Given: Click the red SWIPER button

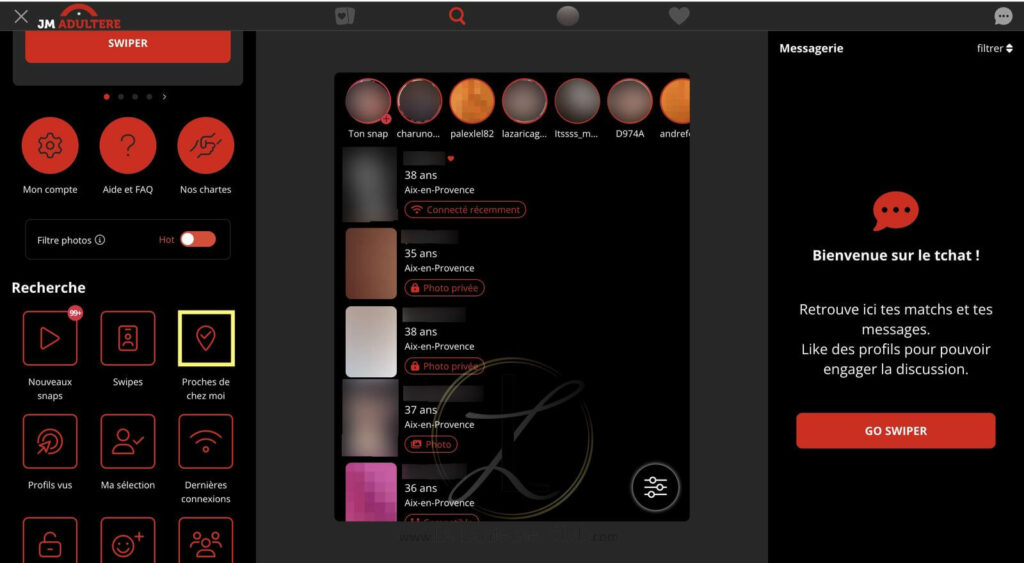Looking at the screenshot, I should click(128, 44).
